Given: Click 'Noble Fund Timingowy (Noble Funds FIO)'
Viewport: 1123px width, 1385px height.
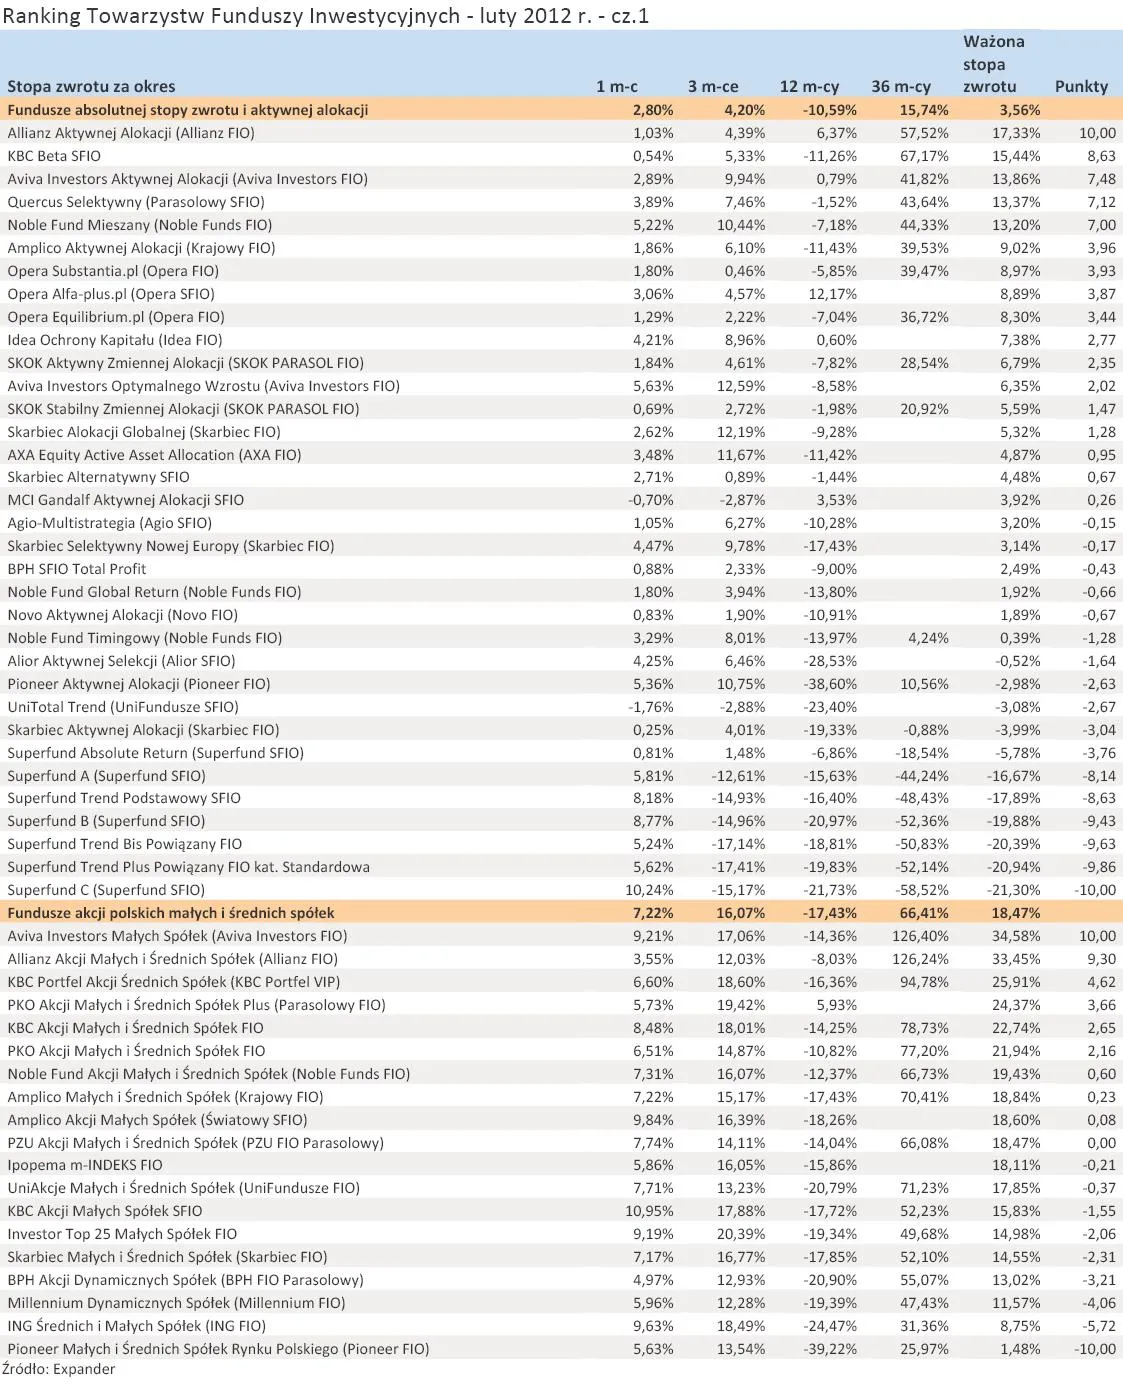Looking at the screenshot, I should (x=145, y=638).
